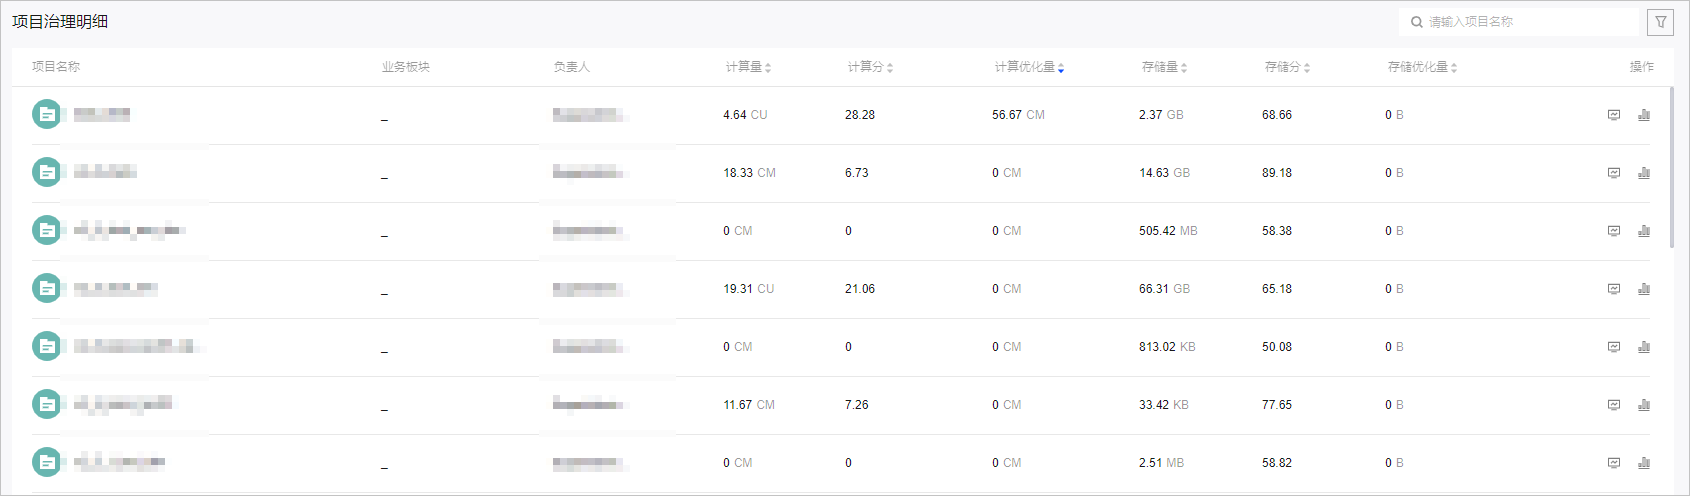Open bar chart for 68.66 storage-score row
The height and width of the screenshot is (496, 1690).
[x=1644, y=115]
